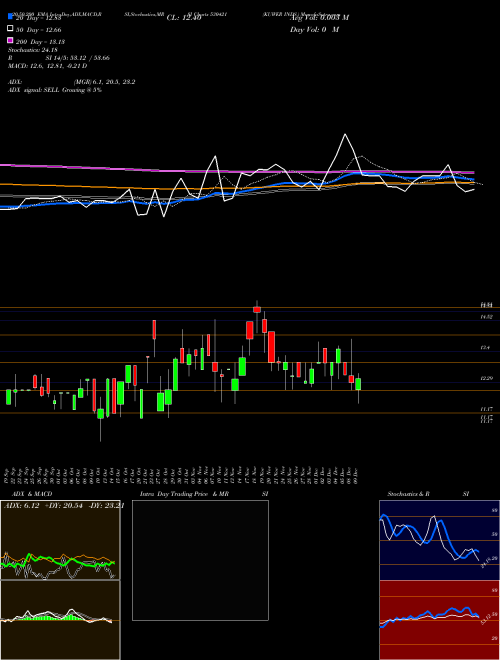This screenshot has height=660, width=500.
Task: Click the blue 20 Day EMA legend swatch
Action: click(x=10, y=17)
